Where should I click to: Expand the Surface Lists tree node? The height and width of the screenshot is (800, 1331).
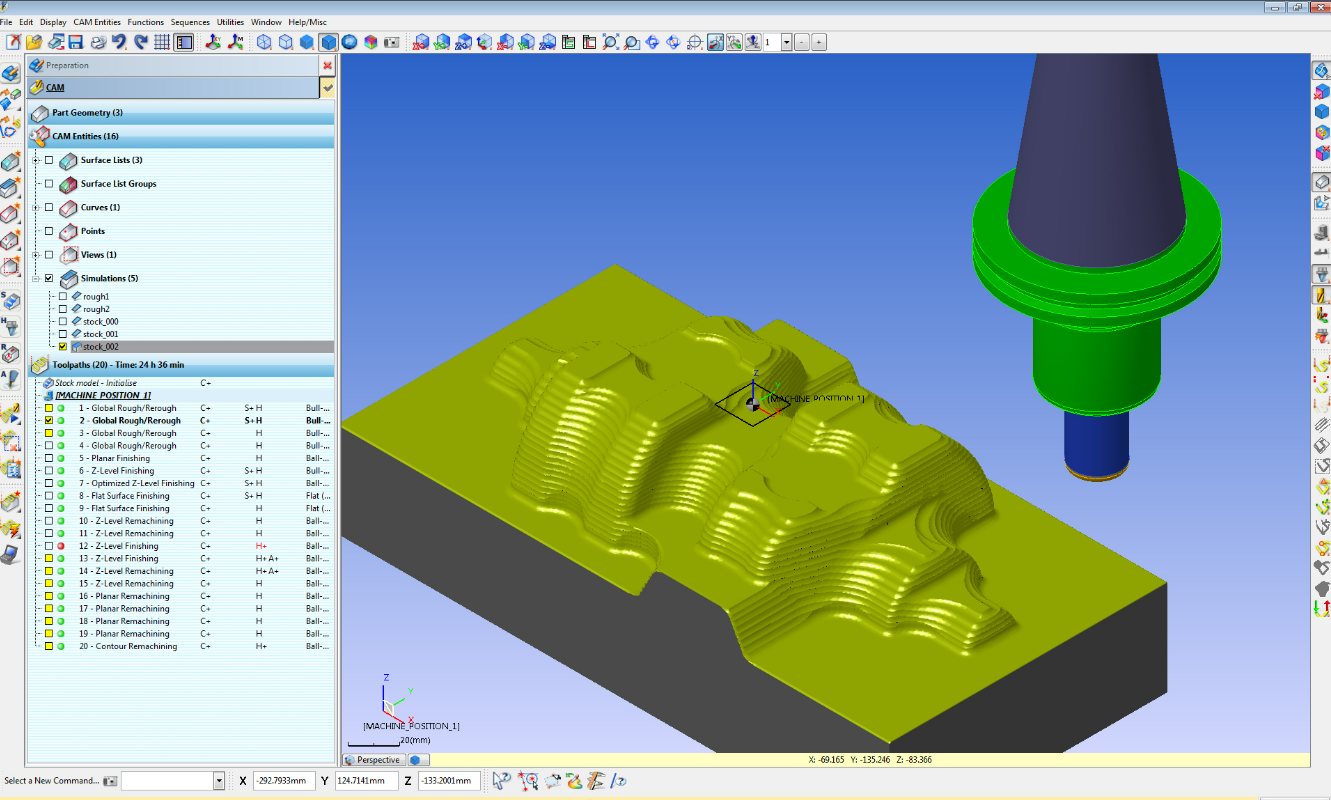(x=36, y=160)
